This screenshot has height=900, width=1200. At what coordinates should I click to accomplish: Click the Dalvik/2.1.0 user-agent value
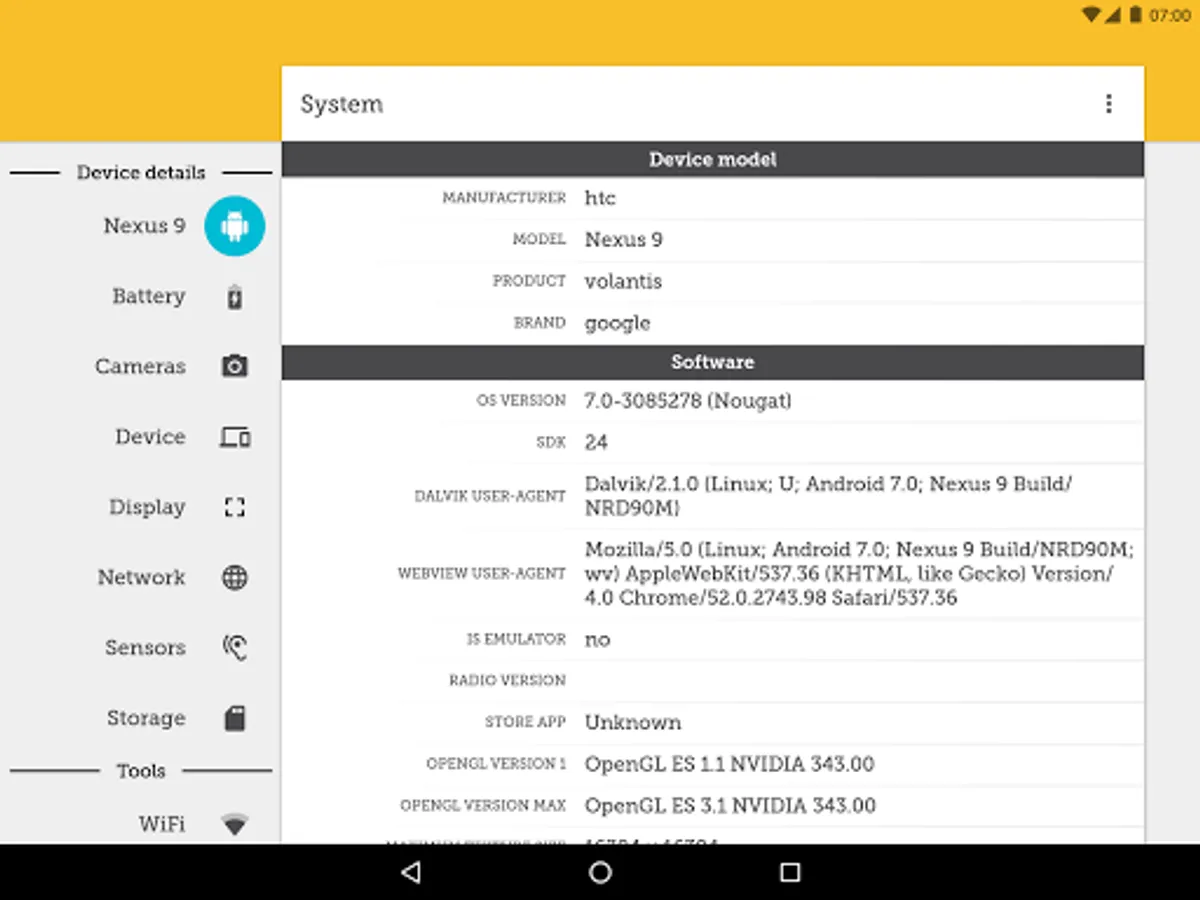pos(828,496)
